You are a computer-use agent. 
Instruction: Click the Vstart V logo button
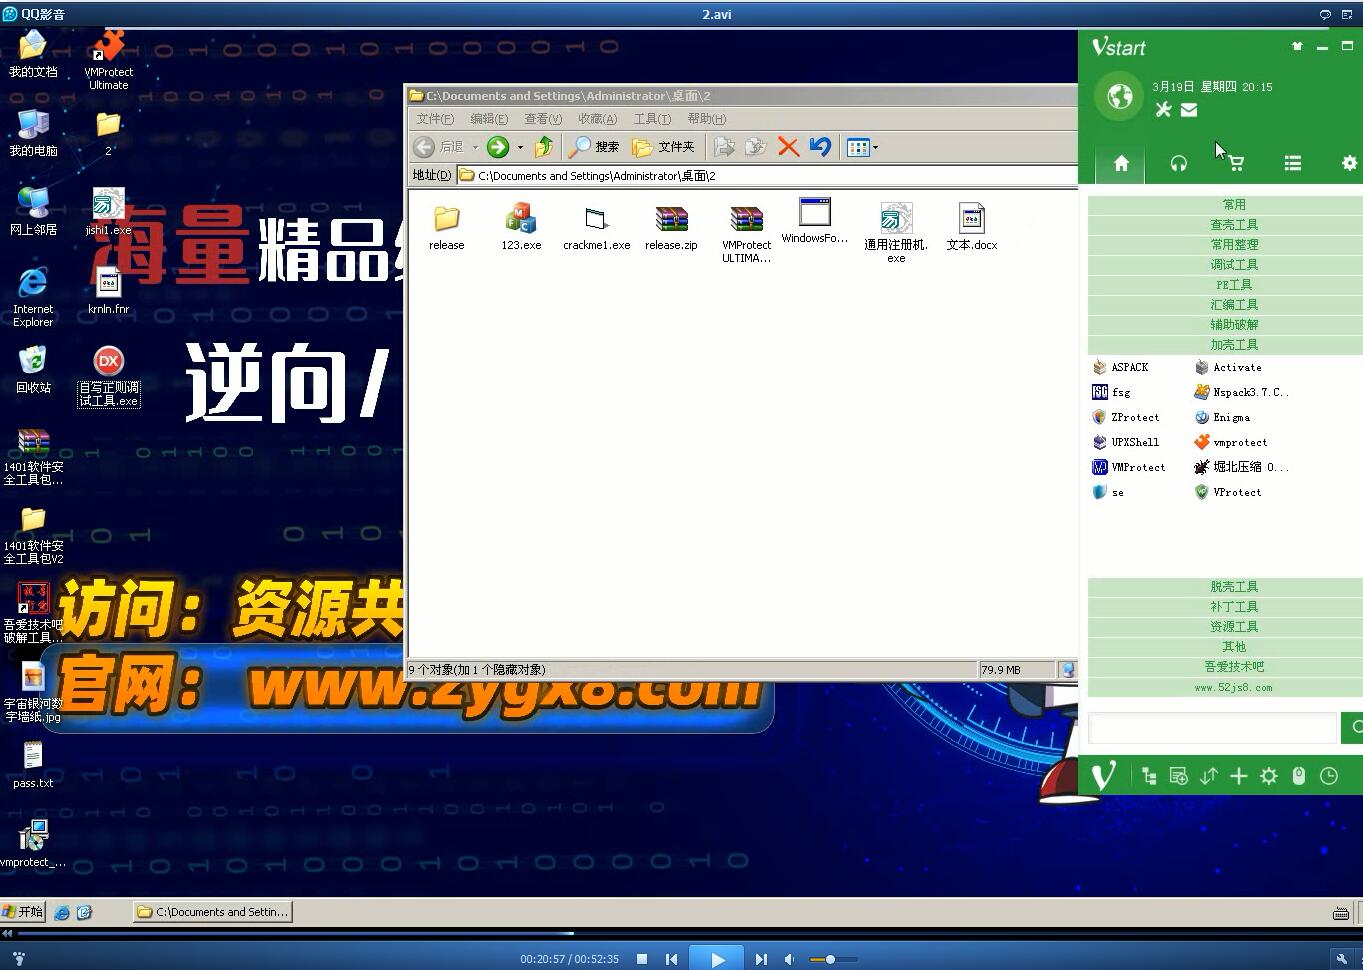1103,776
